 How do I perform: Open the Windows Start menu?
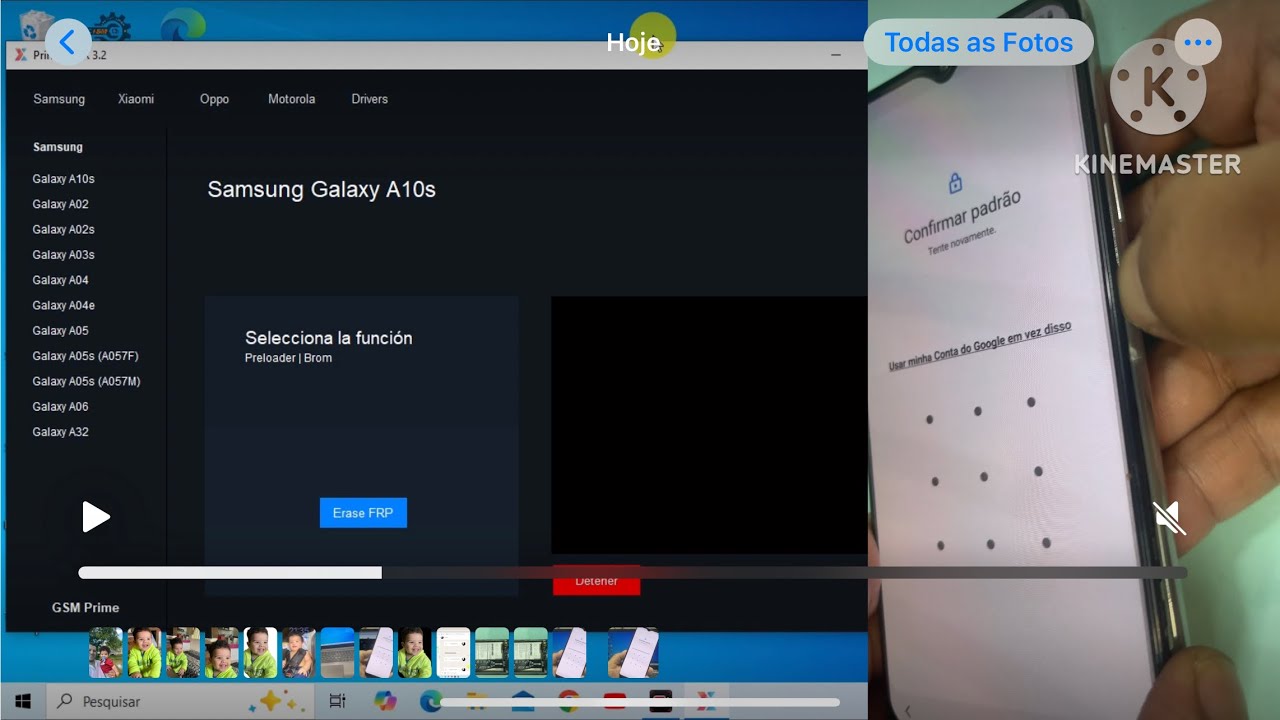[23, 701]
